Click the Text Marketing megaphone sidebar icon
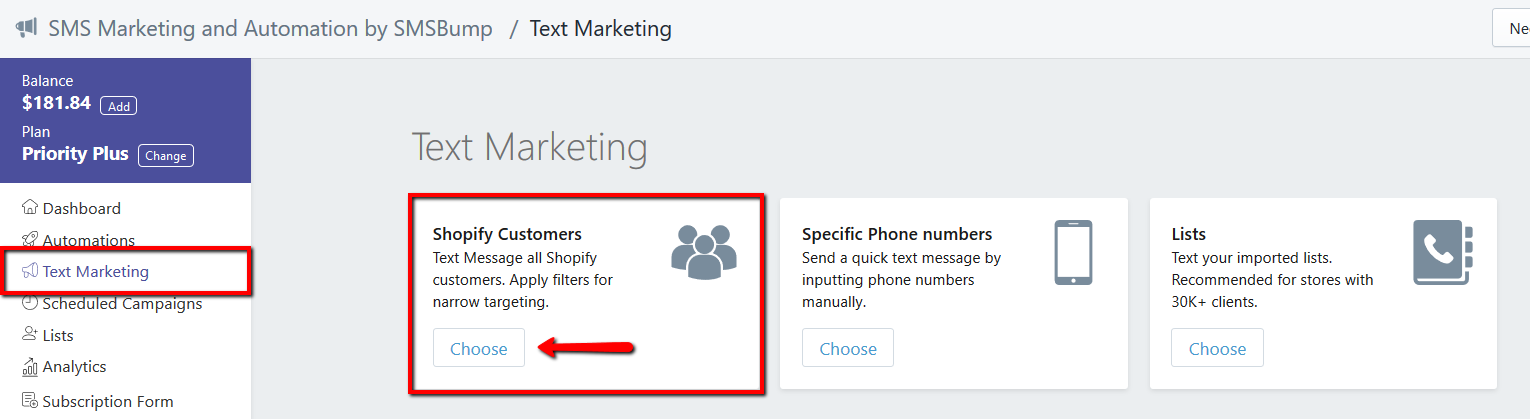 coord(30,271)
